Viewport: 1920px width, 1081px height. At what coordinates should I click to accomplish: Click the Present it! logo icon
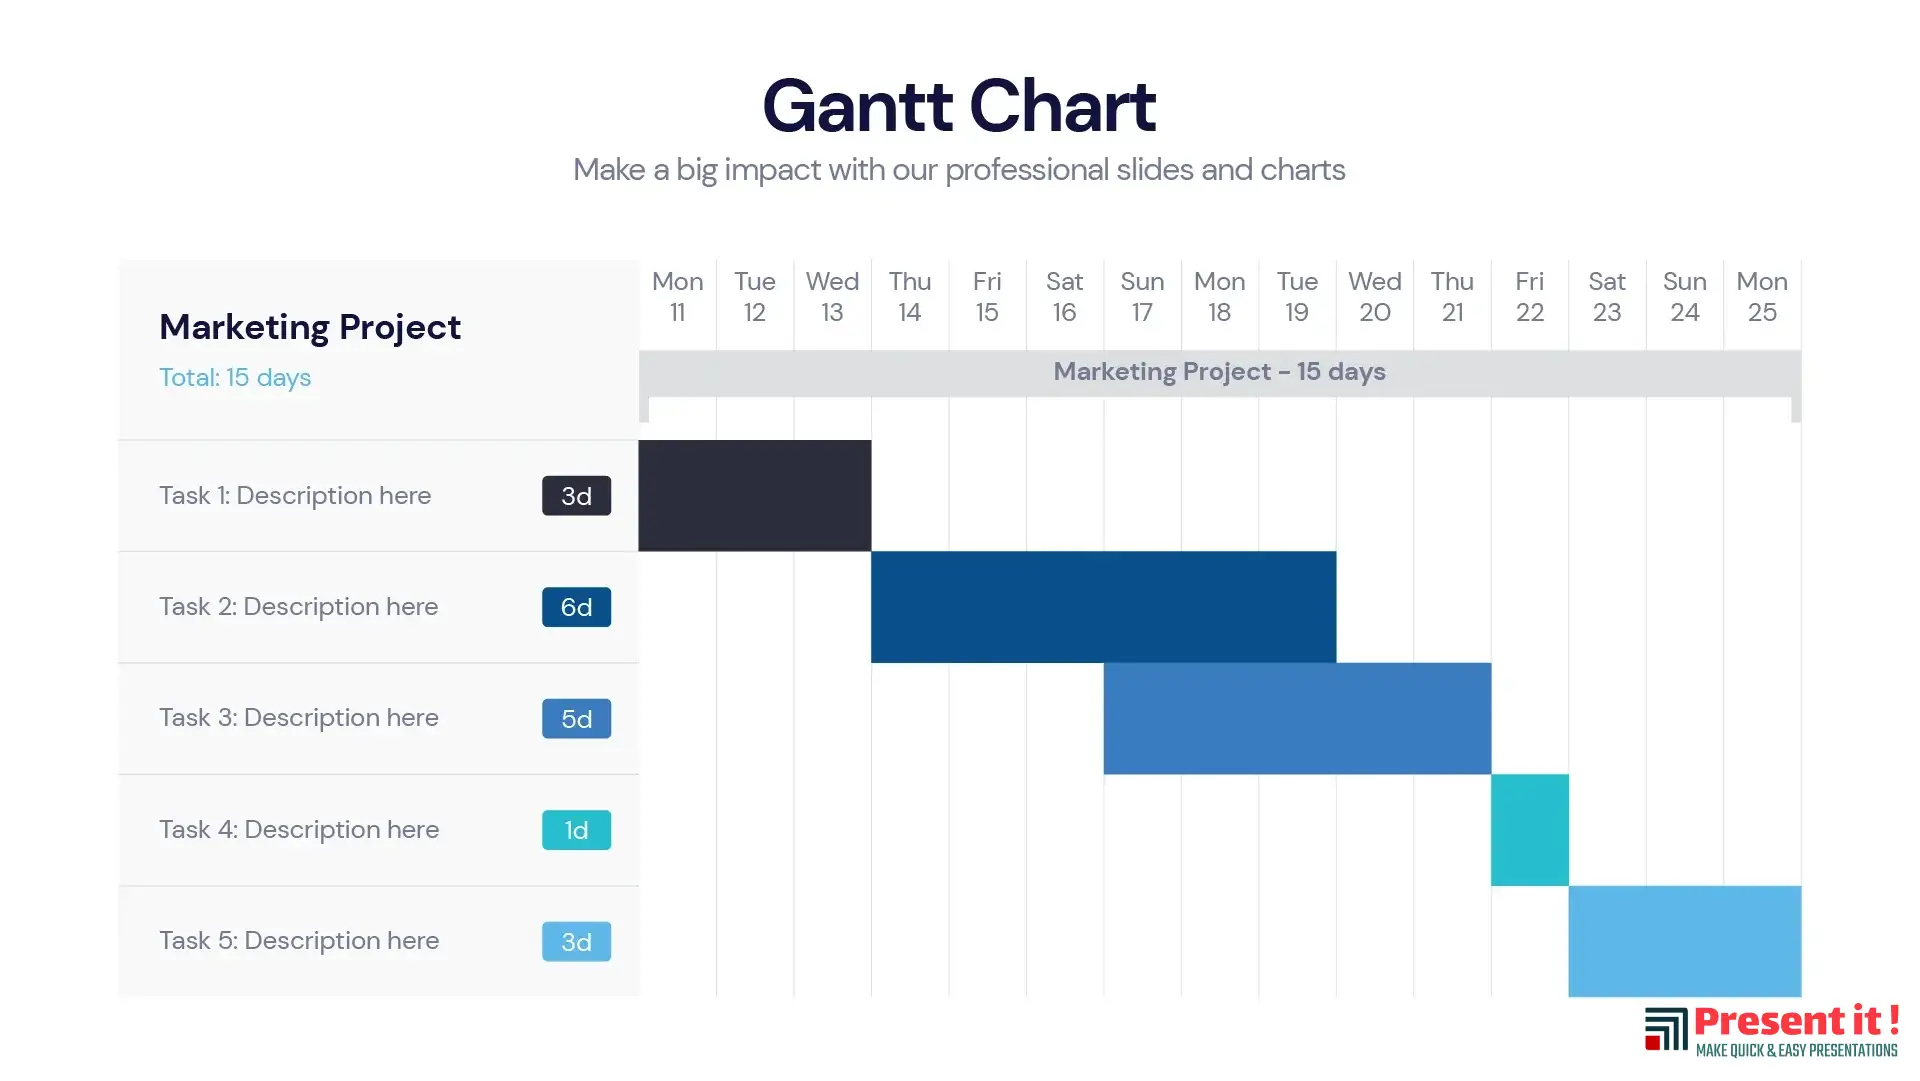pos(1666,1030)
